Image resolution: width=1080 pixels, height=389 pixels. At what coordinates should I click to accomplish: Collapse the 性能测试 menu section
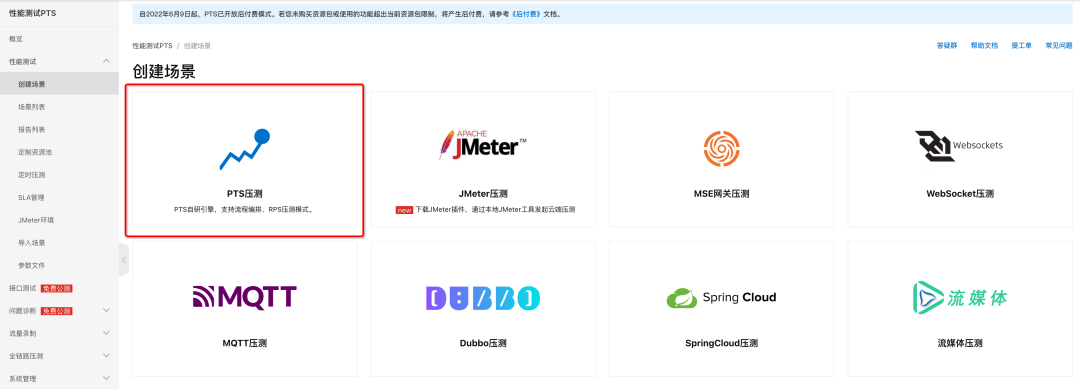point(106,61)
